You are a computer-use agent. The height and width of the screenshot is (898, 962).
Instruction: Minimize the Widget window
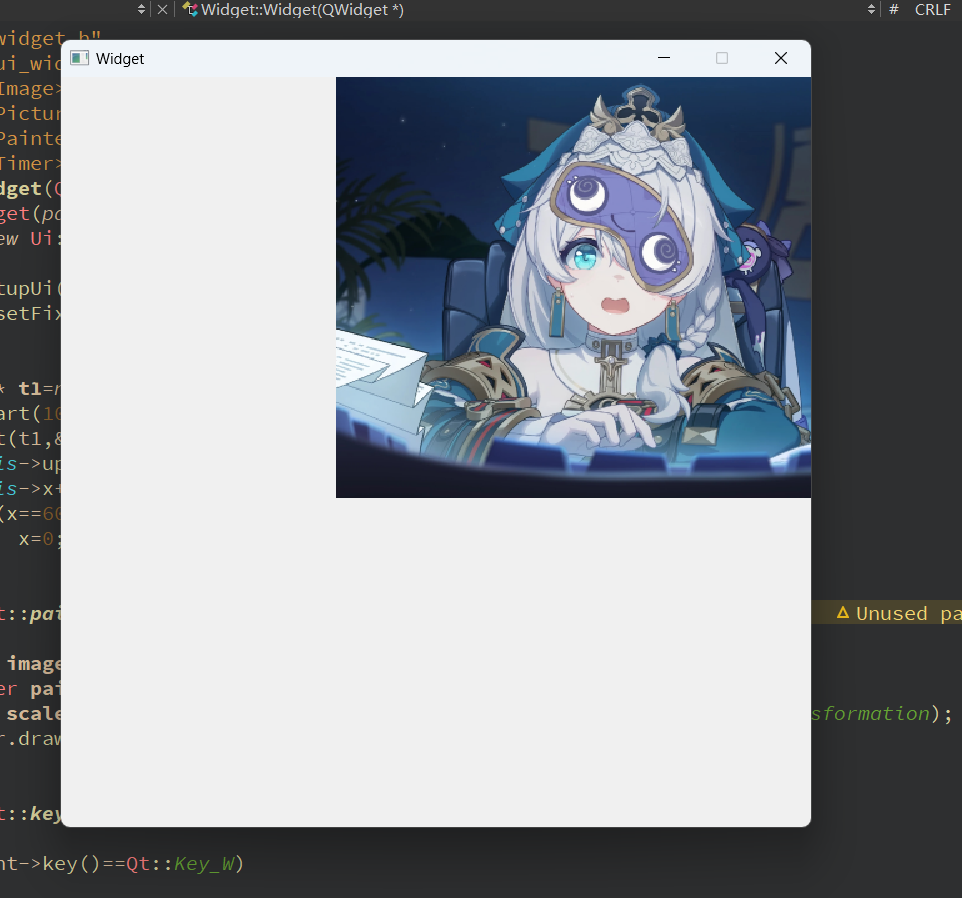(x=664, y=58)
